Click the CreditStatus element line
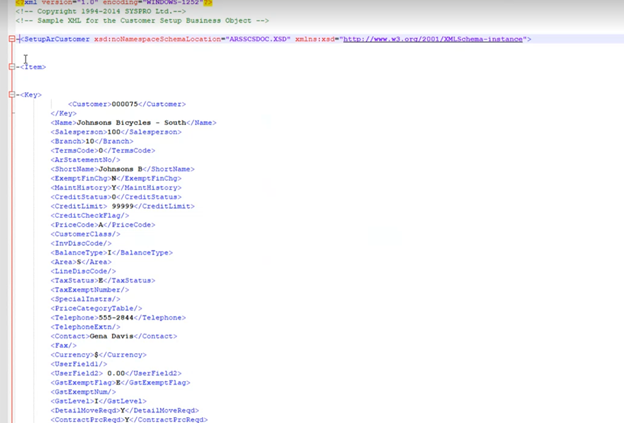The image size is (624, 423). (x=116, y=197)
